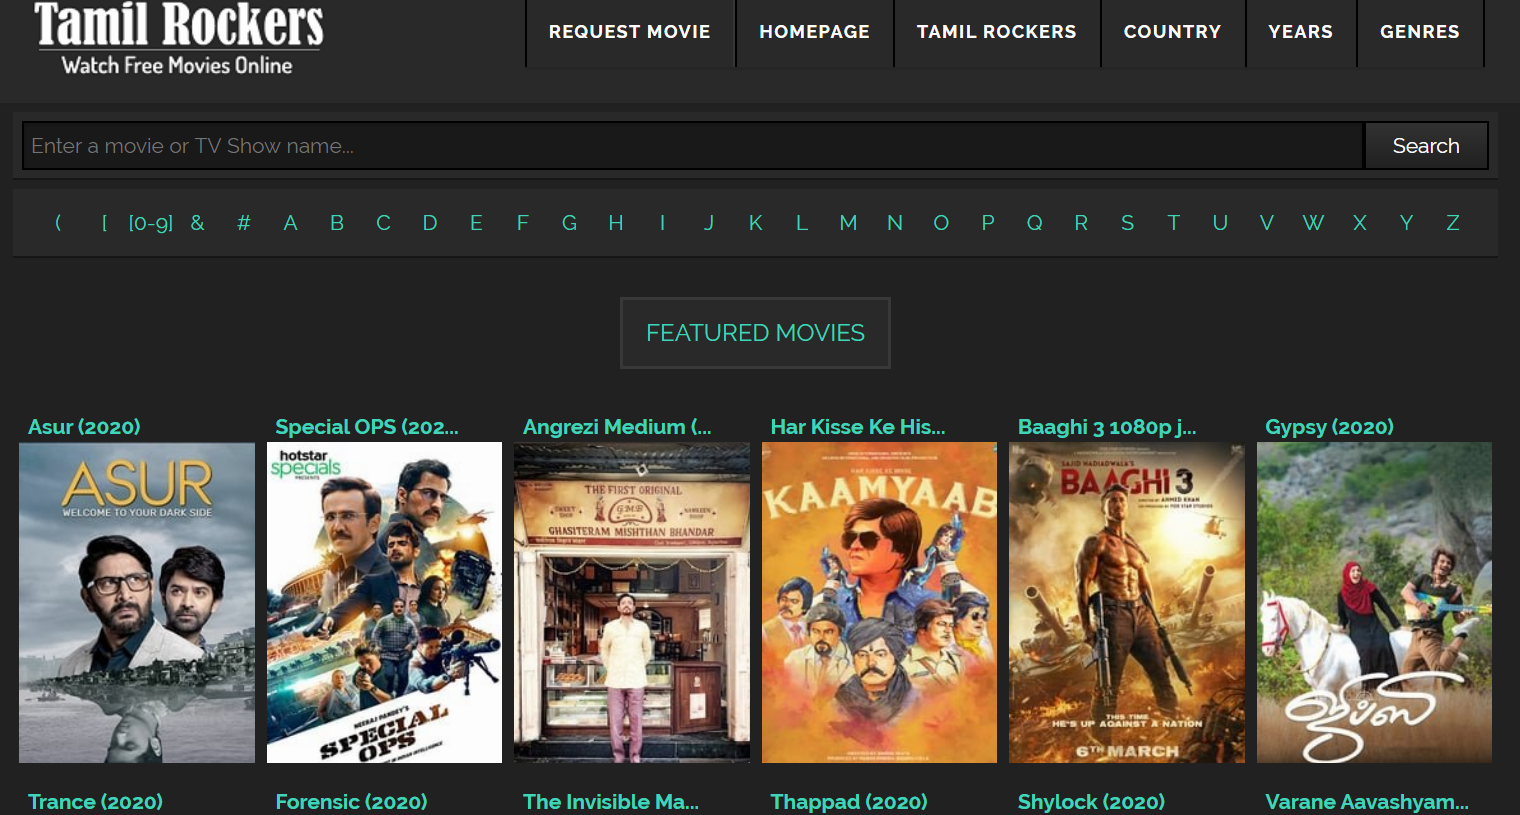Screen dimensions: 1520x815
Task: Filter movies starting with letter T
Action: pyautogui.click(x=1173, y=223)
